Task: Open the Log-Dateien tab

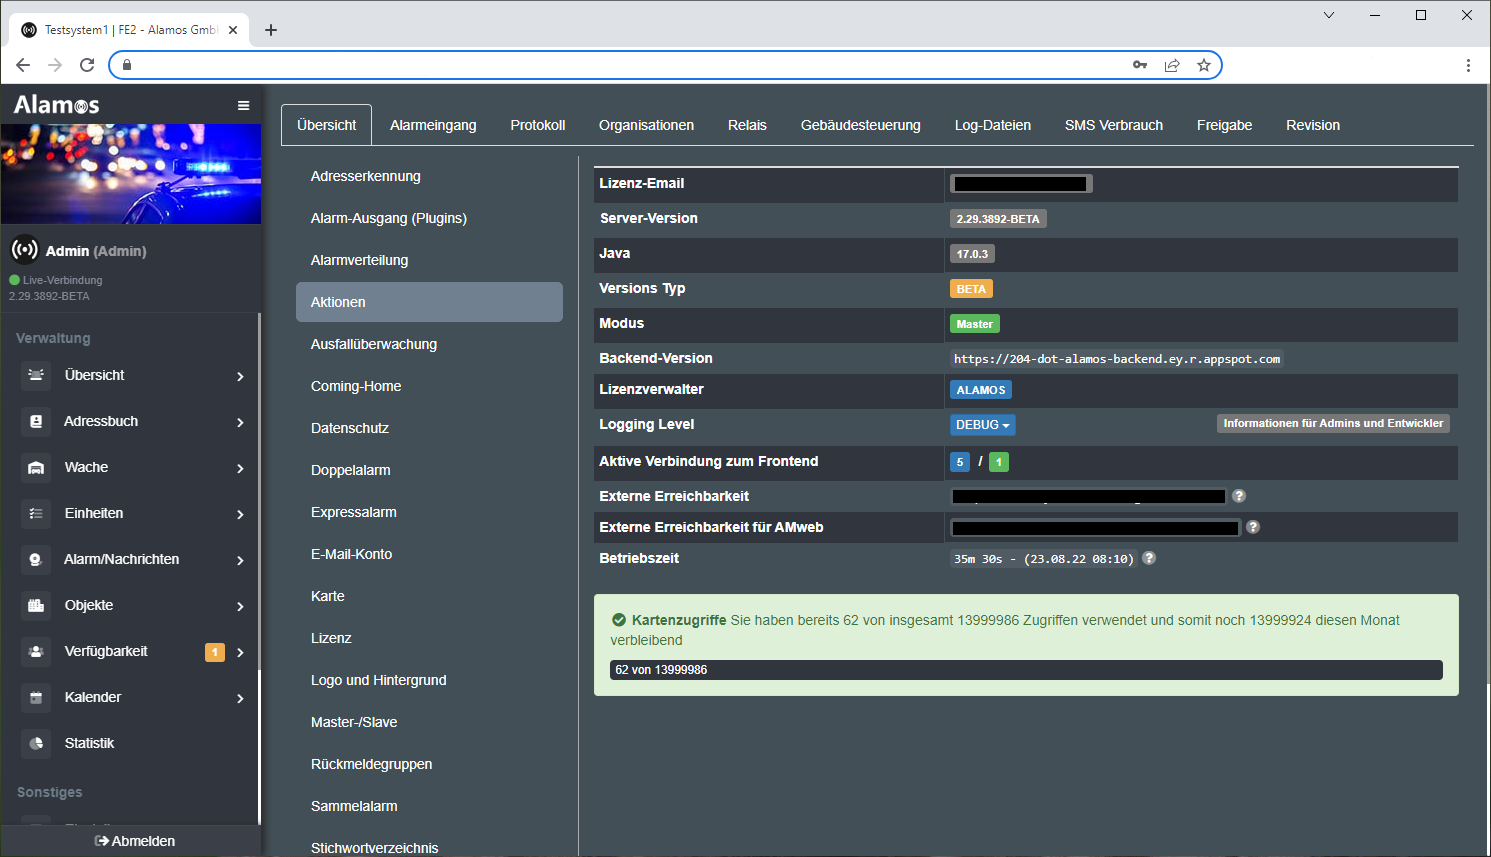Action: [x=992, y=125]
